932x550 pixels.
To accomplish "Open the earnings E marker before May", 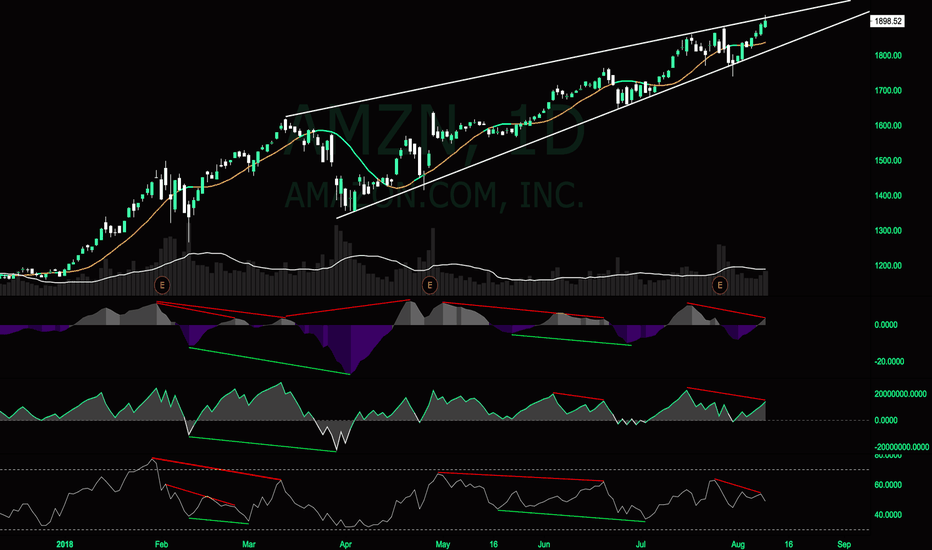I will (x=429, y=285).
